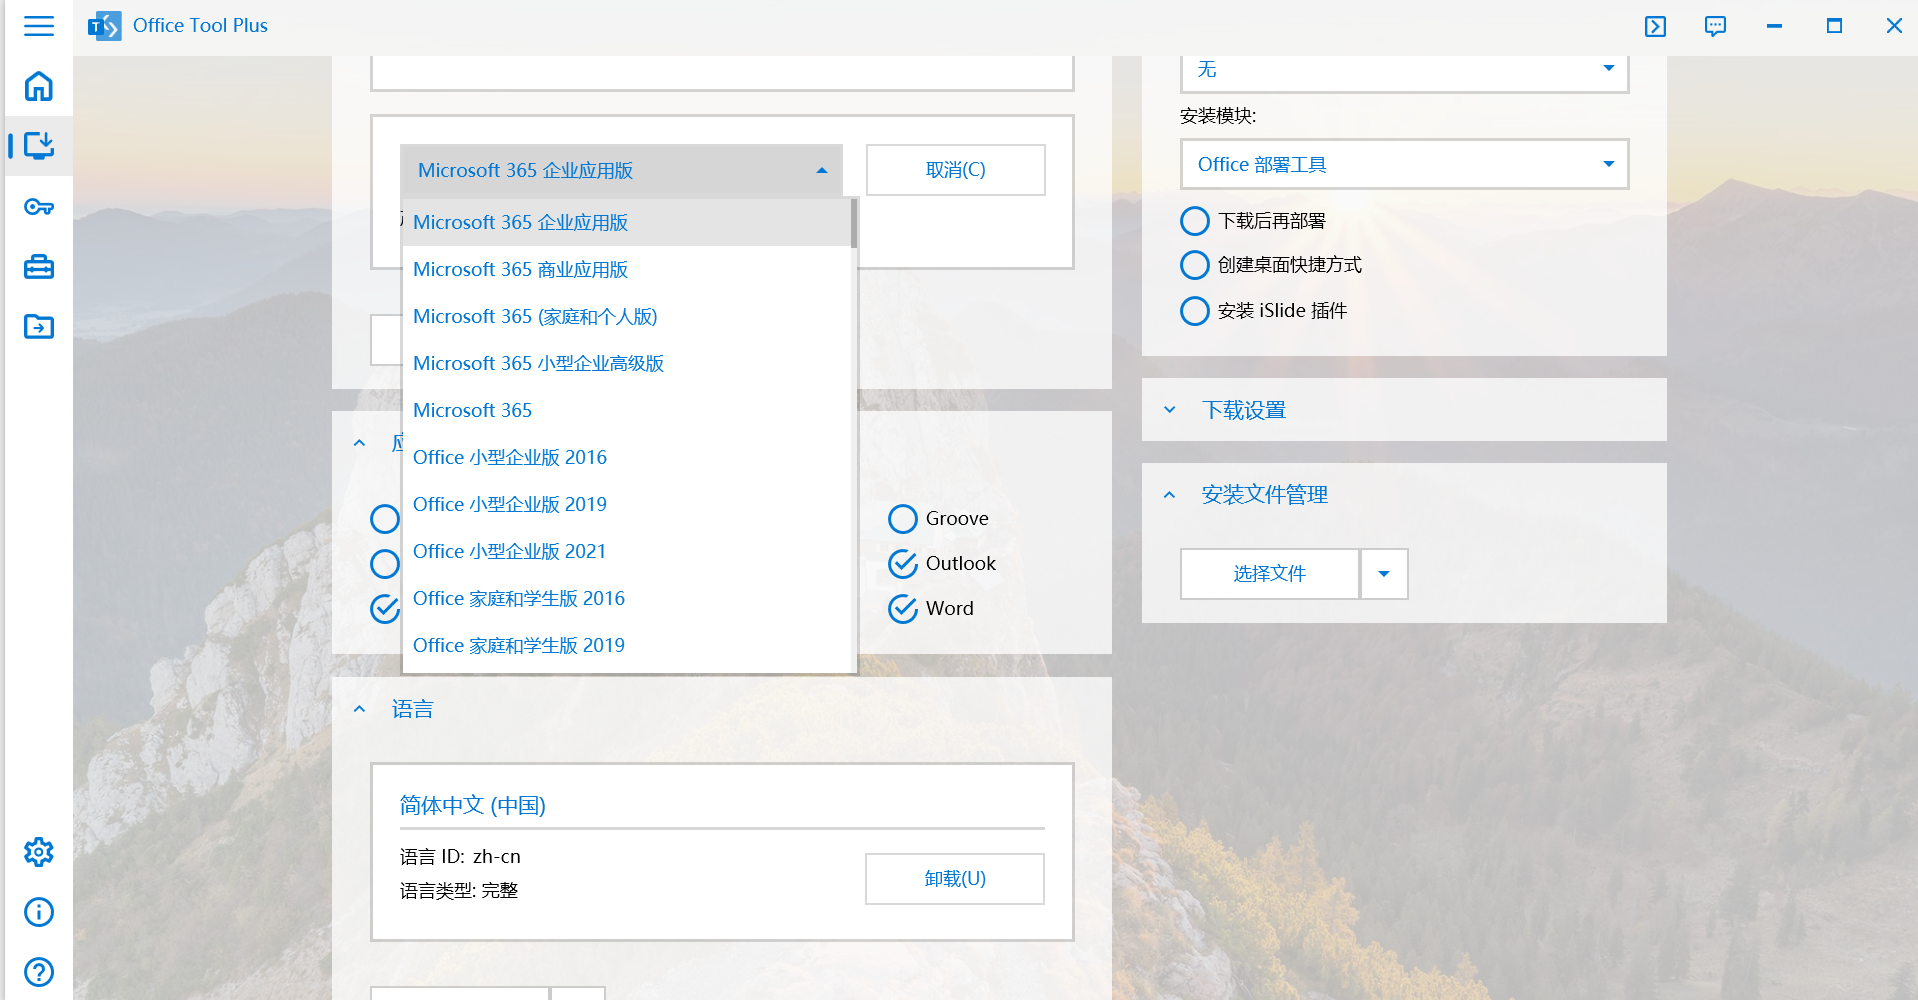Screen dimensions: 1918x1000
Task: Open the command console icon in title bar
Action: [x=1655, y=26]
